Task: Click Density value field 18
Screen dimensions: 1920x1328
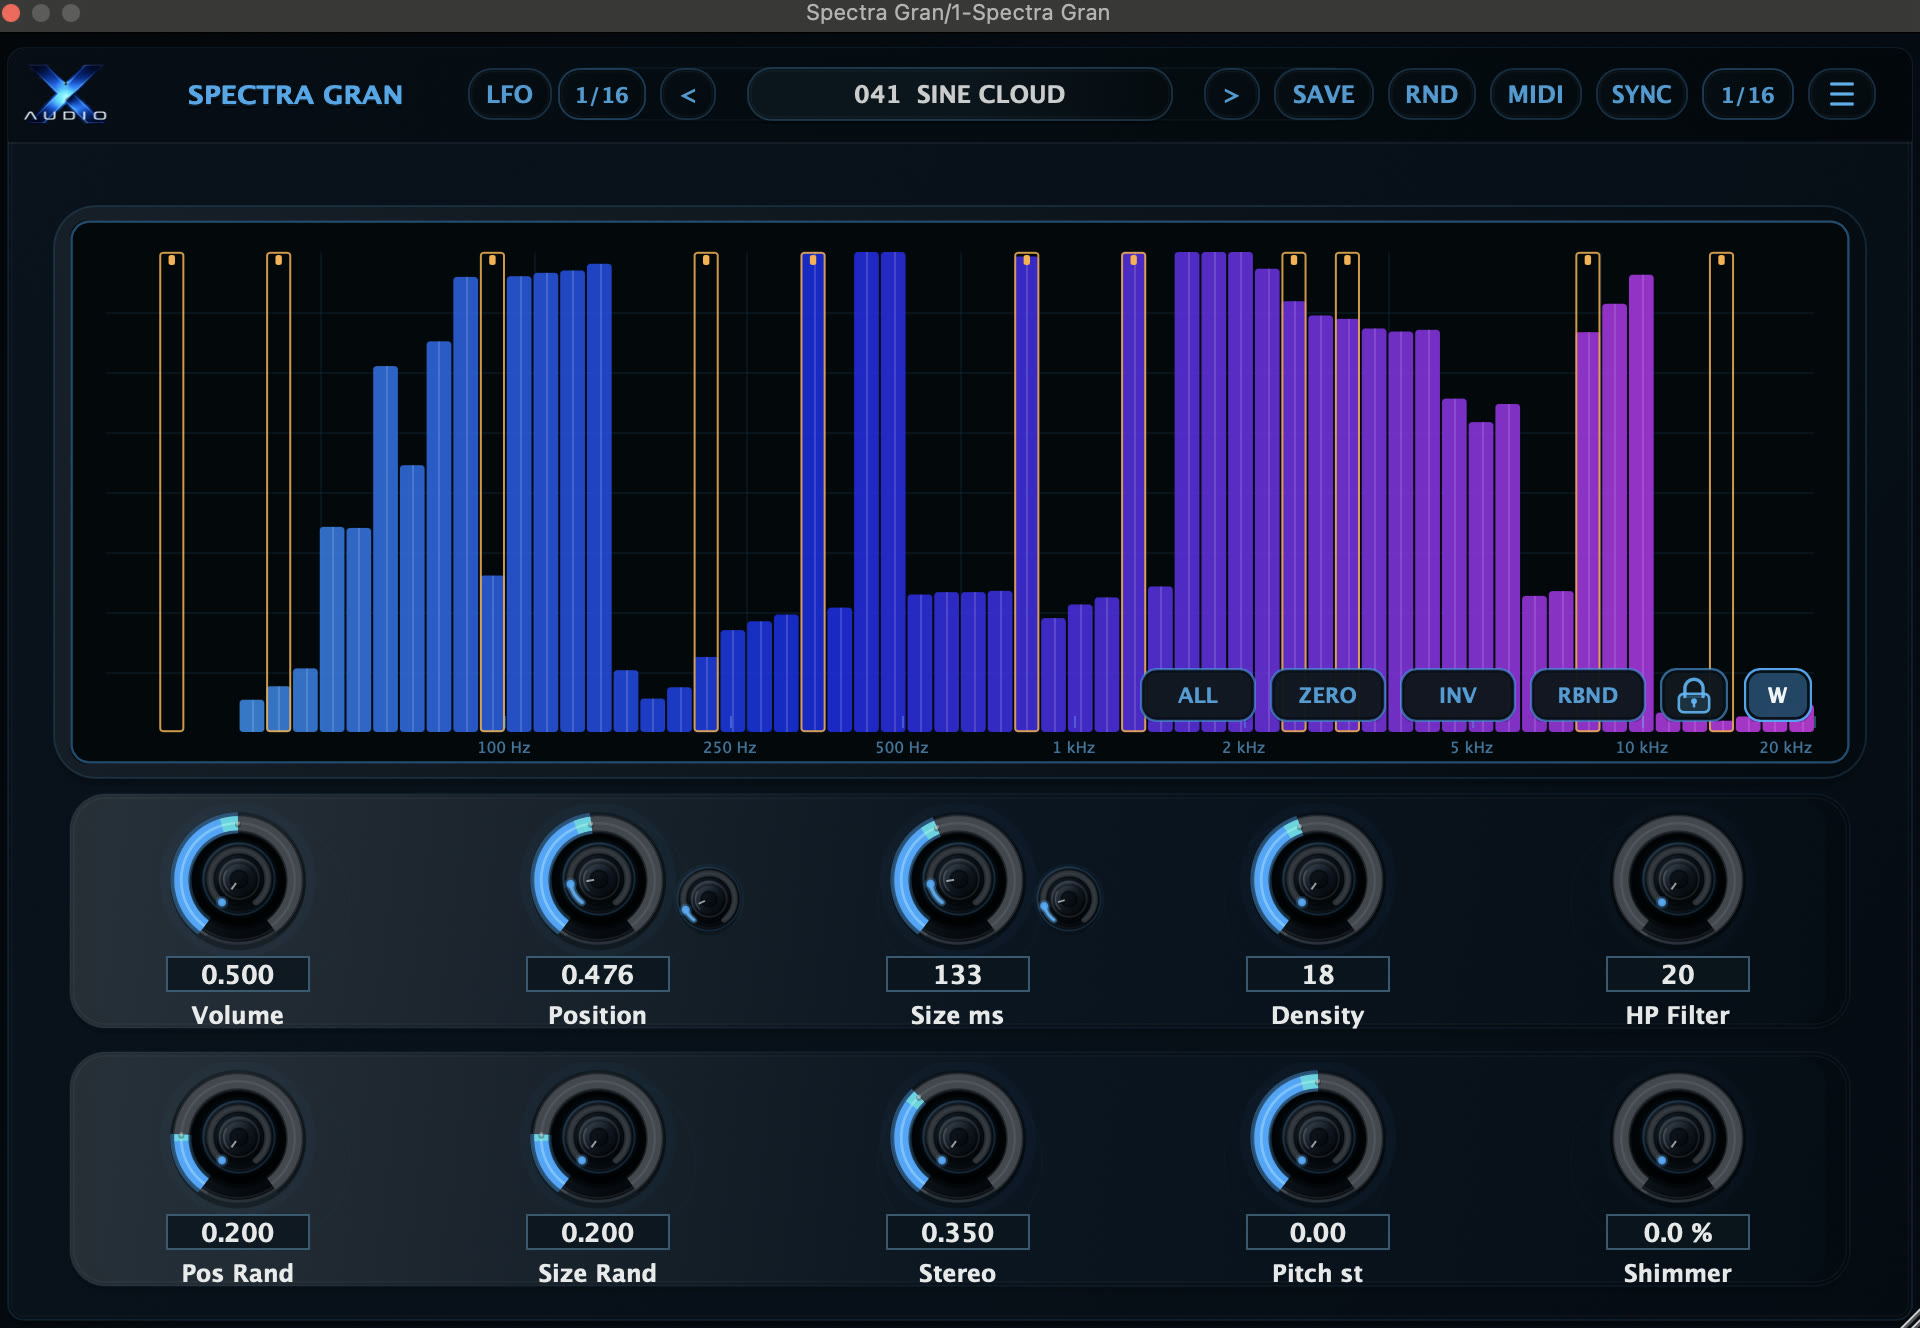Action: click(x=1318, y=974)
